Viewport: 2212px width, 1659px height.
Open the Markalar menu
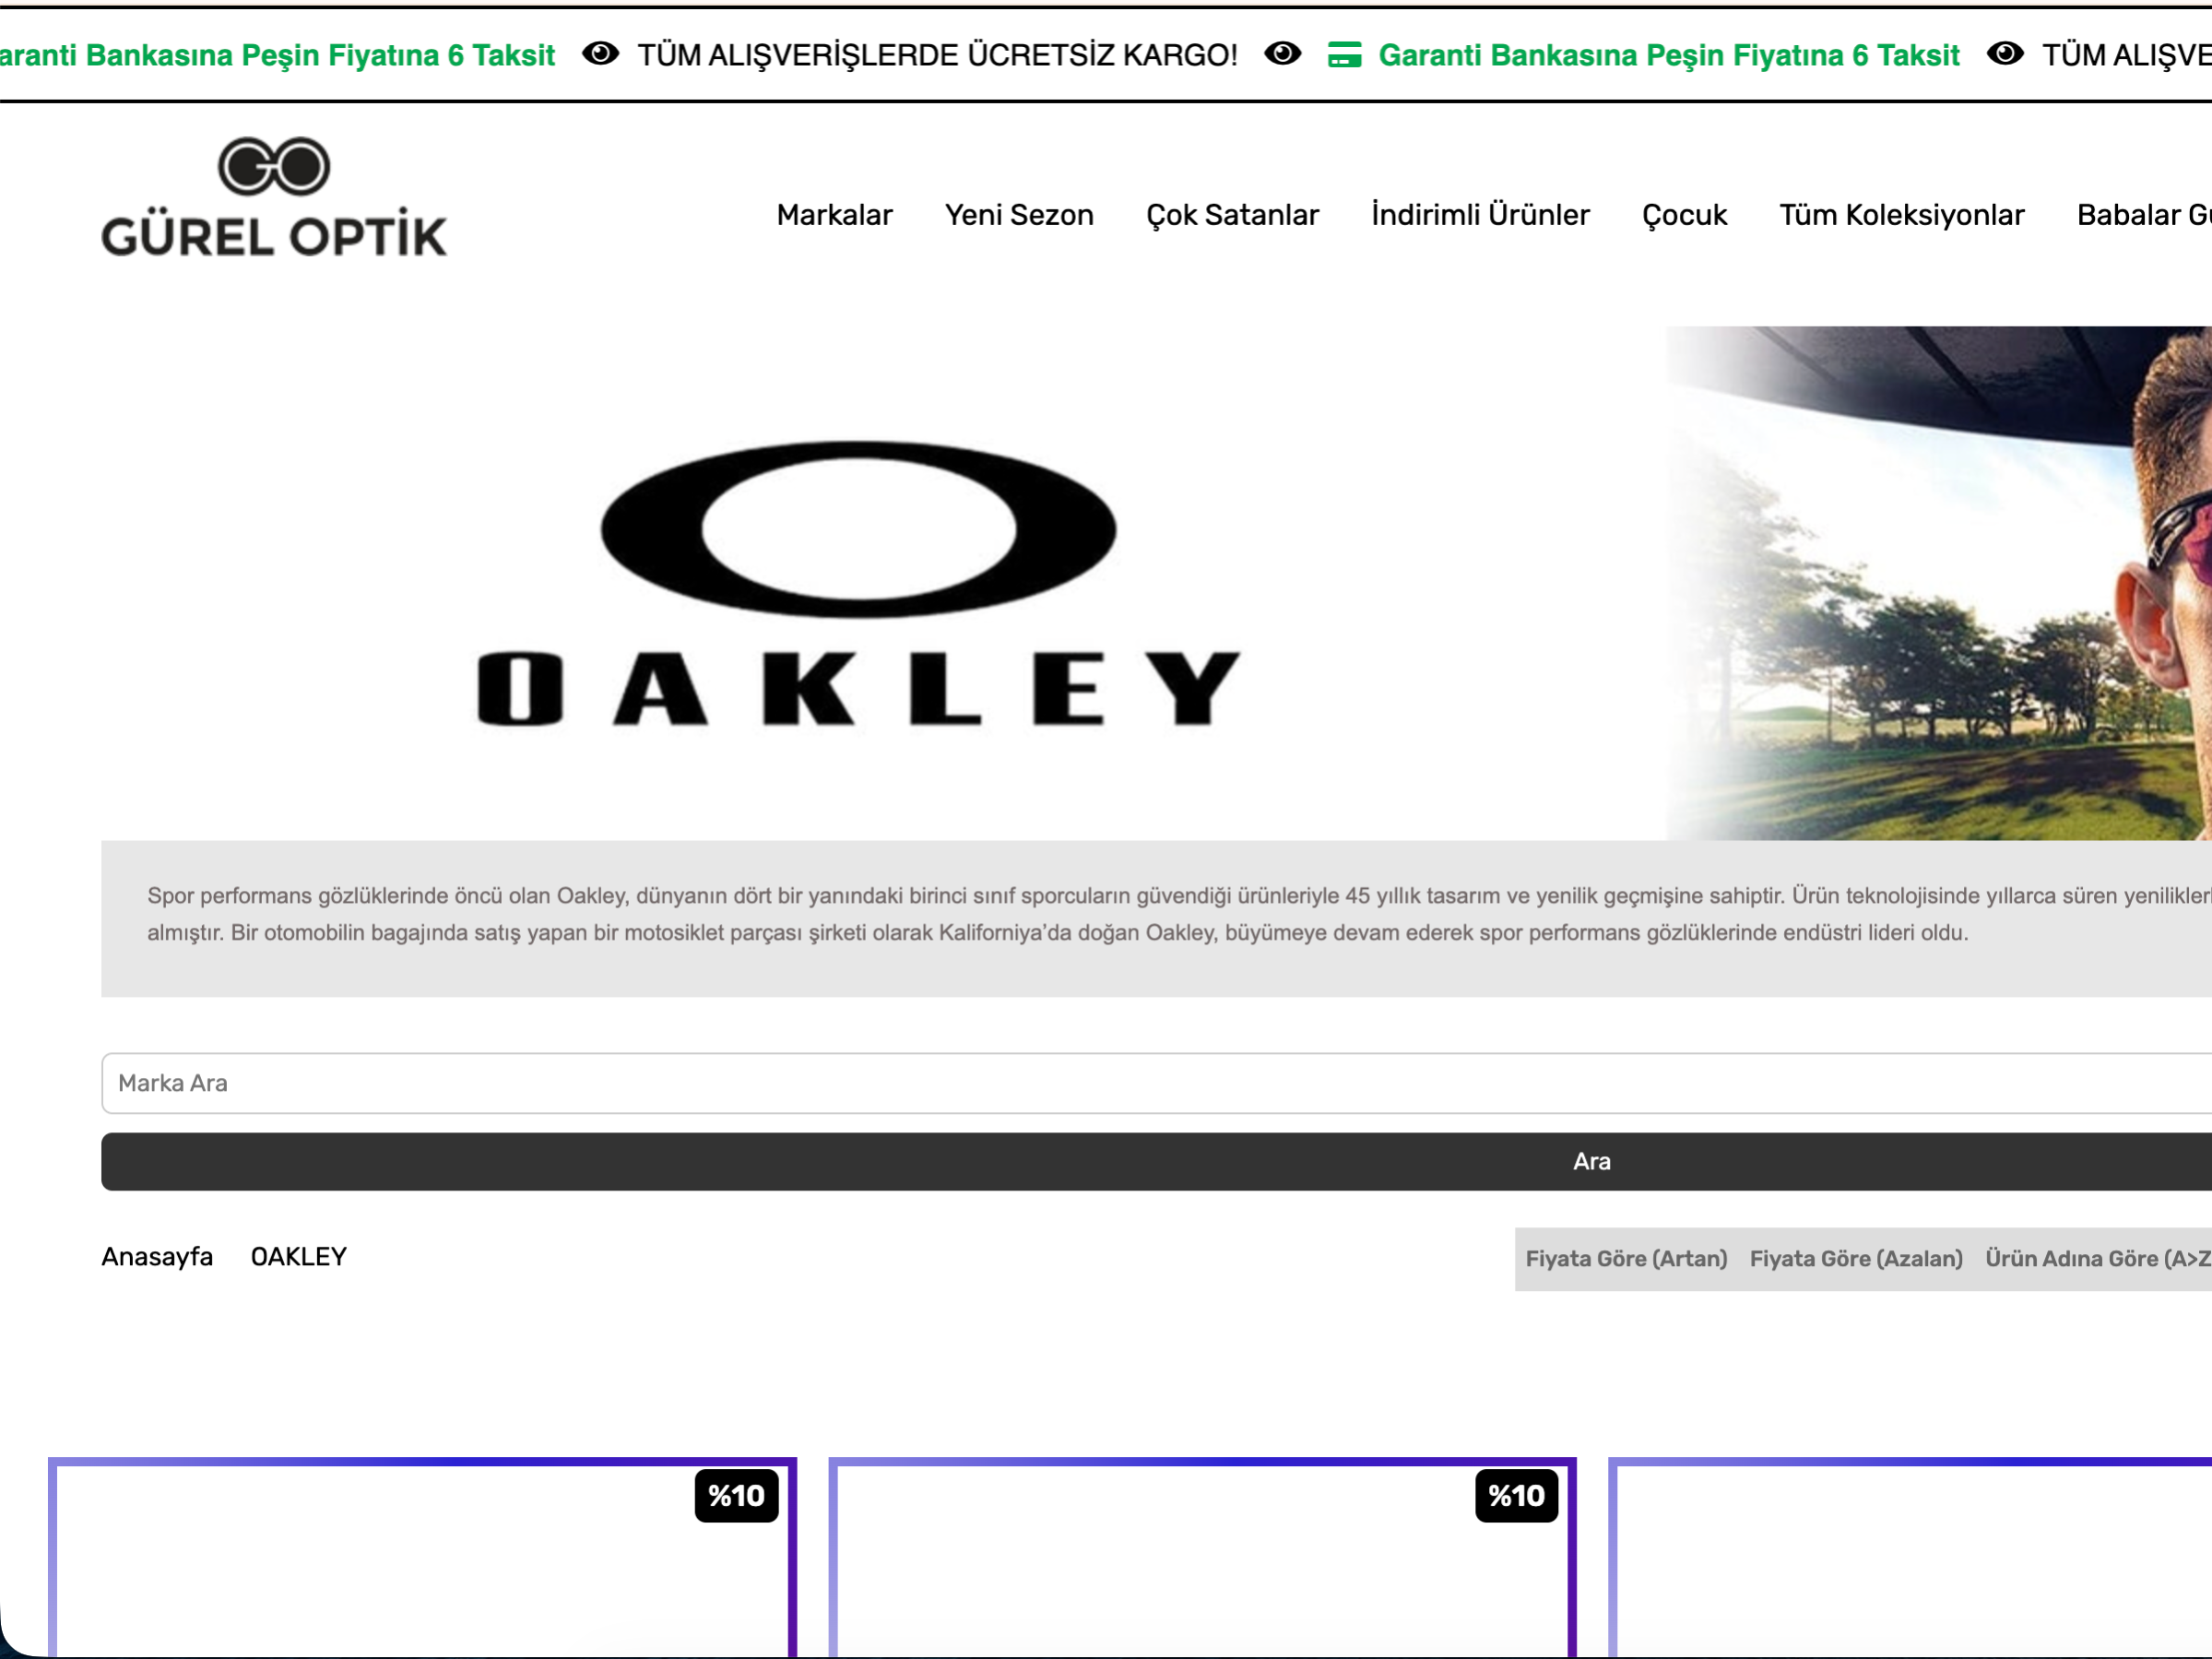coord(834,215)
